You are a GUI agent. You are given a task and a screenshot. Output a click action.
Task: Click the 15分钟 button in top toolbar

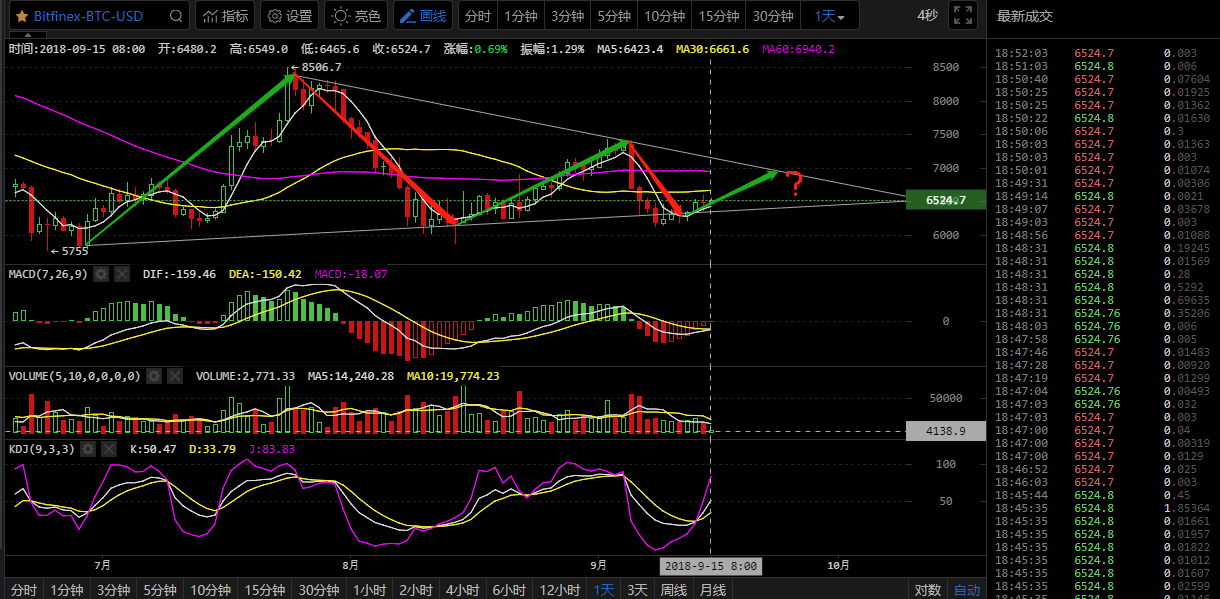pyautogui.click(x=718, y=17)
